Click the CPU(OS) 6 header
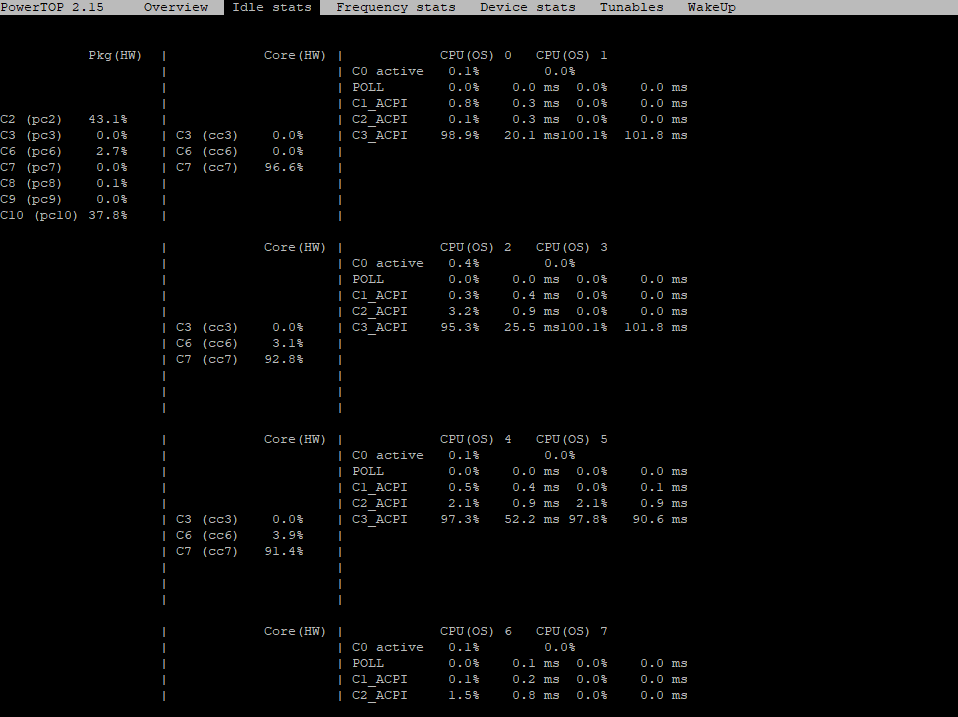The height and width of the screenshot is (717, 958). [x=475, y=631]
